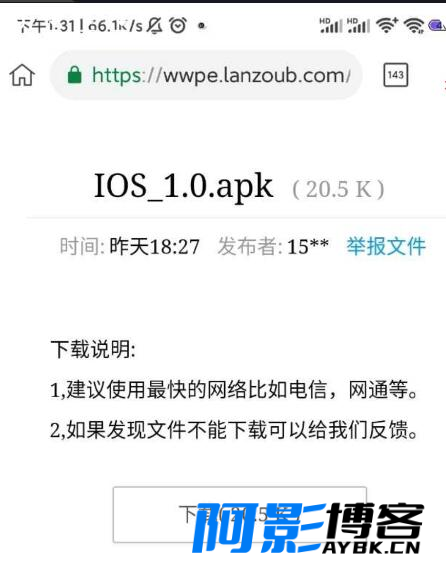Tap the browser home icon
Image resolution: width=446 pixels, height=564 pixels.
(22, 76)
